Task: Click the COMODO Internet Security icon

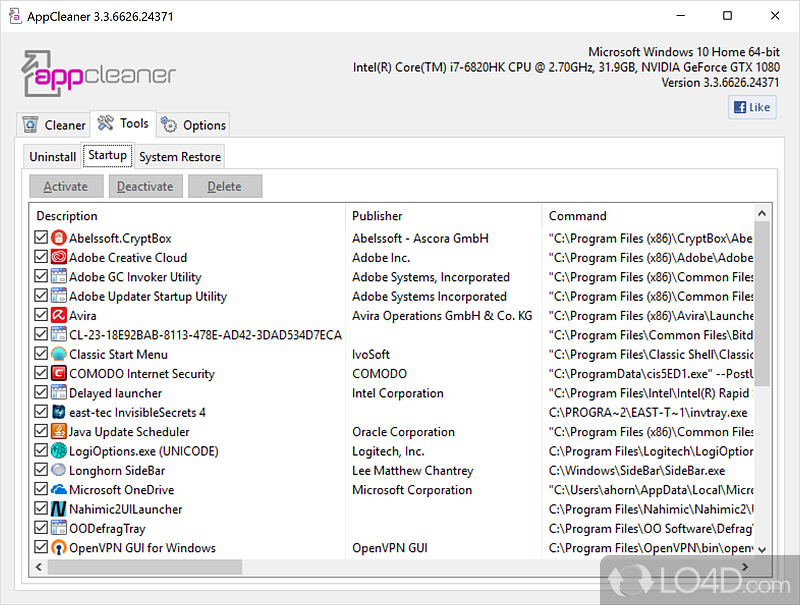Action: (x=58, y=374)
